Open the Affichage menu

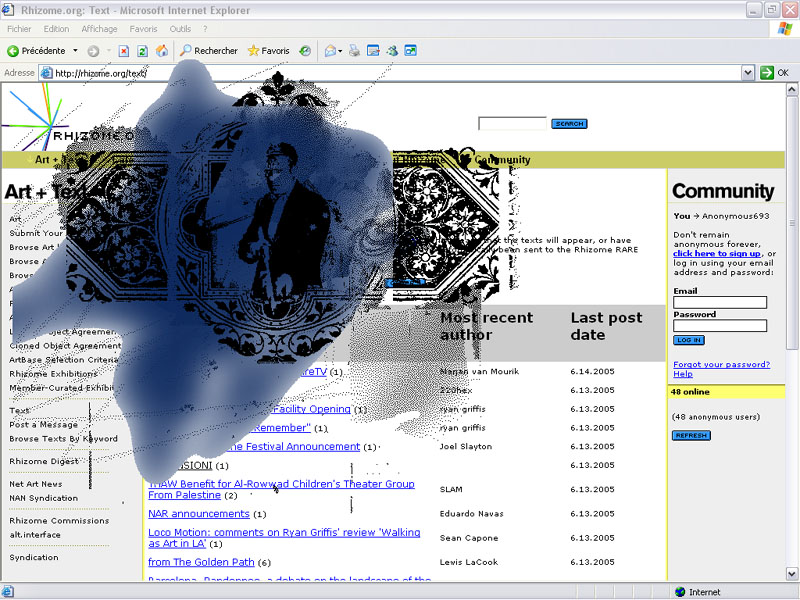click(x=99, y=29)
